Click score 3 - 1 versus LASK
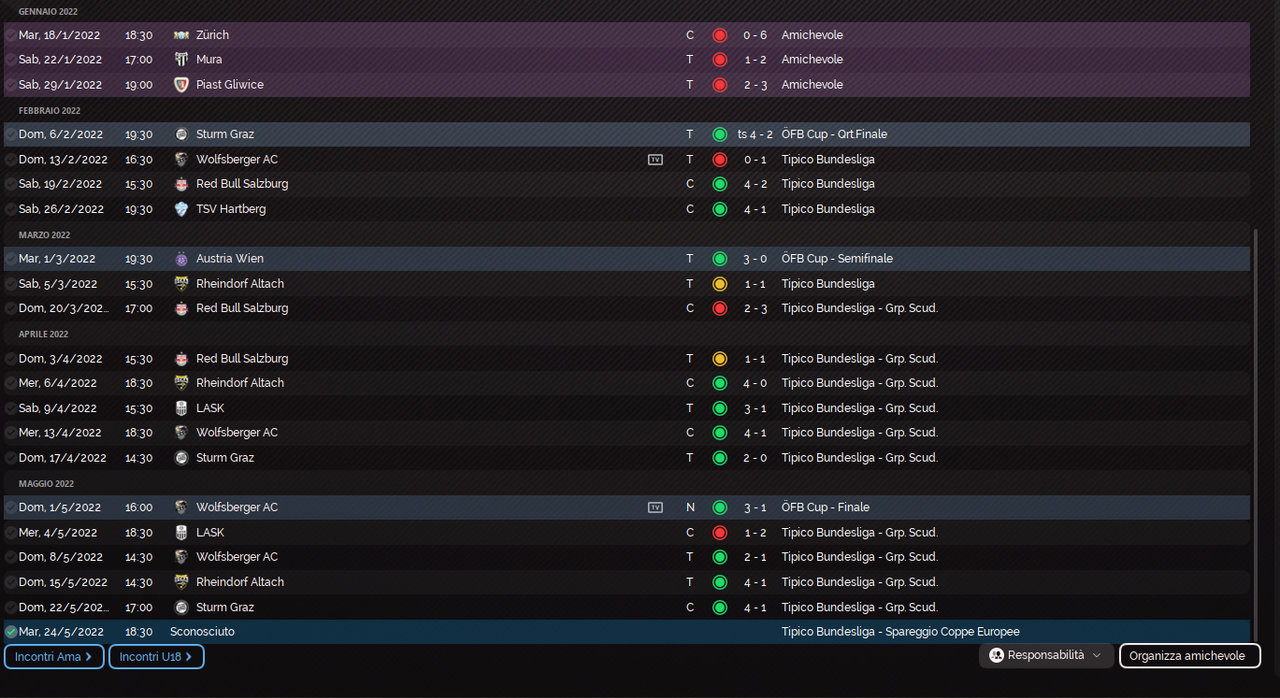The width and height of the screenshot is (1280, 698). coord(756,408)
